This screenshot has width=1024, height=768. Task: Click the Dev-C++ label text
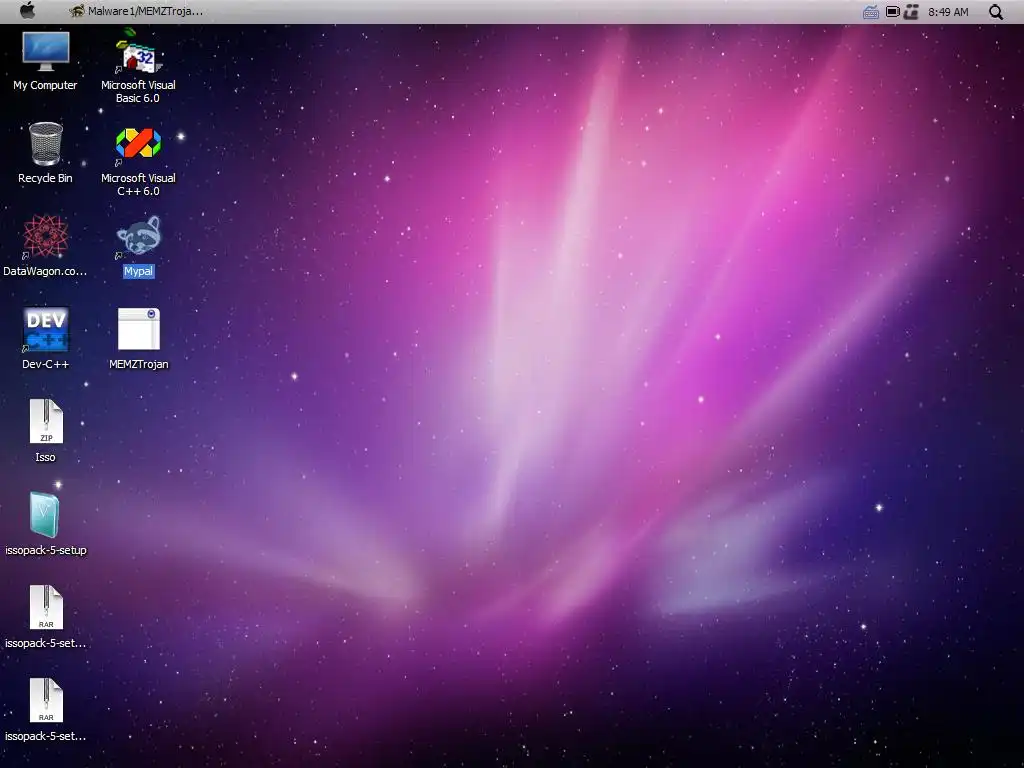45,364
